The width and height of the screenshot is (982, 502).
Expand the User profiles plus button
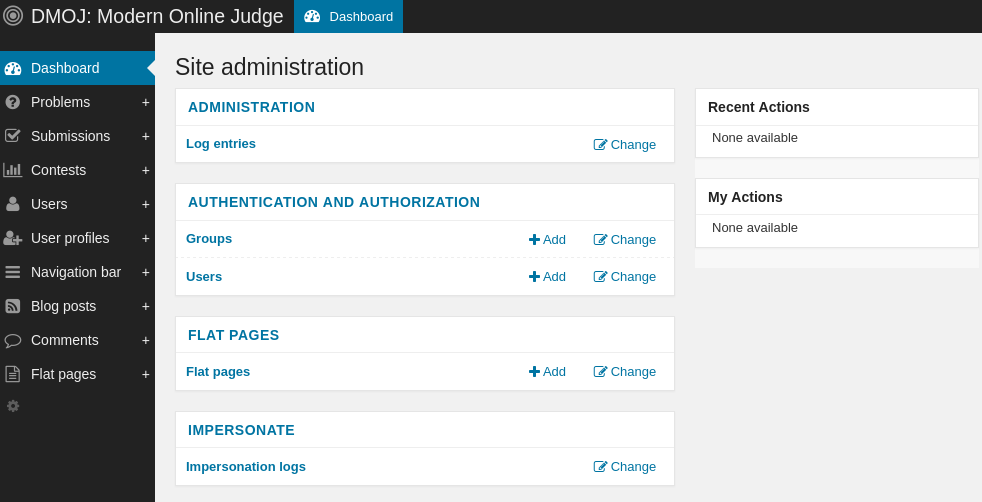(x=145, y=238)
